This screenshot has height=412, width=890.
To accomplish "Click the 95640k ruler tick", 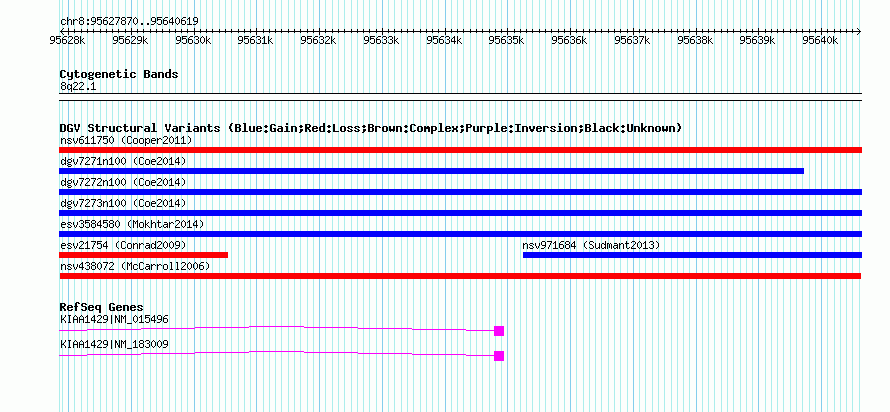I will [820, 40].
